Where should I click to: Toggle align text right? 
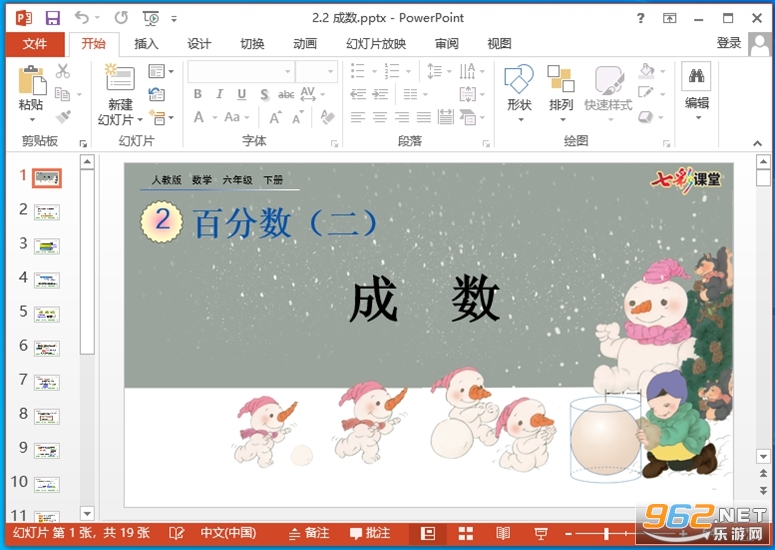tap(402, 117)
